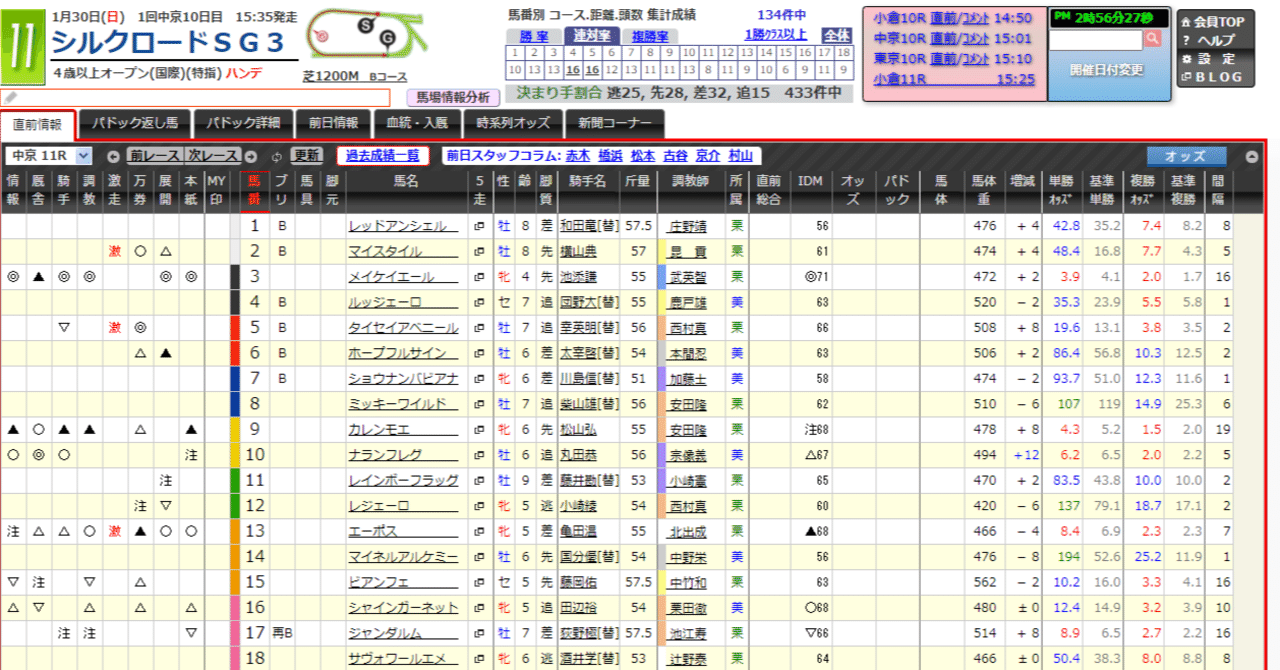
Task: Click the forward arrow after 次レース
Action: 250,156
